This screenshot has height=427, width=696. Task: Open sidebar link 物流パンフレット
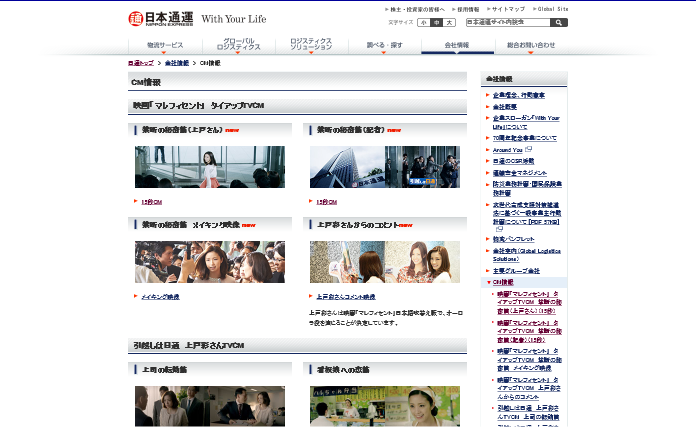pyautogui.click(x=514, y=239)
